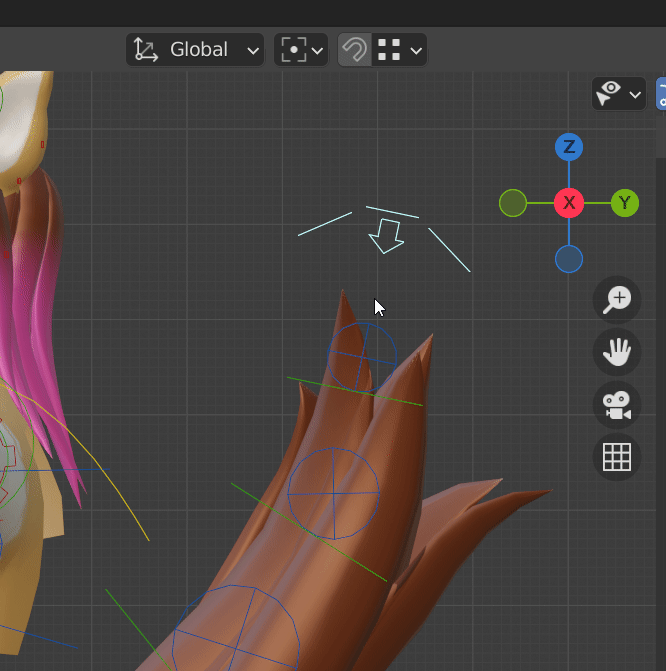Viewport: 666px width, 671px height.
Task: Click the Z axis gizmo ball
Action: (569, 147)
